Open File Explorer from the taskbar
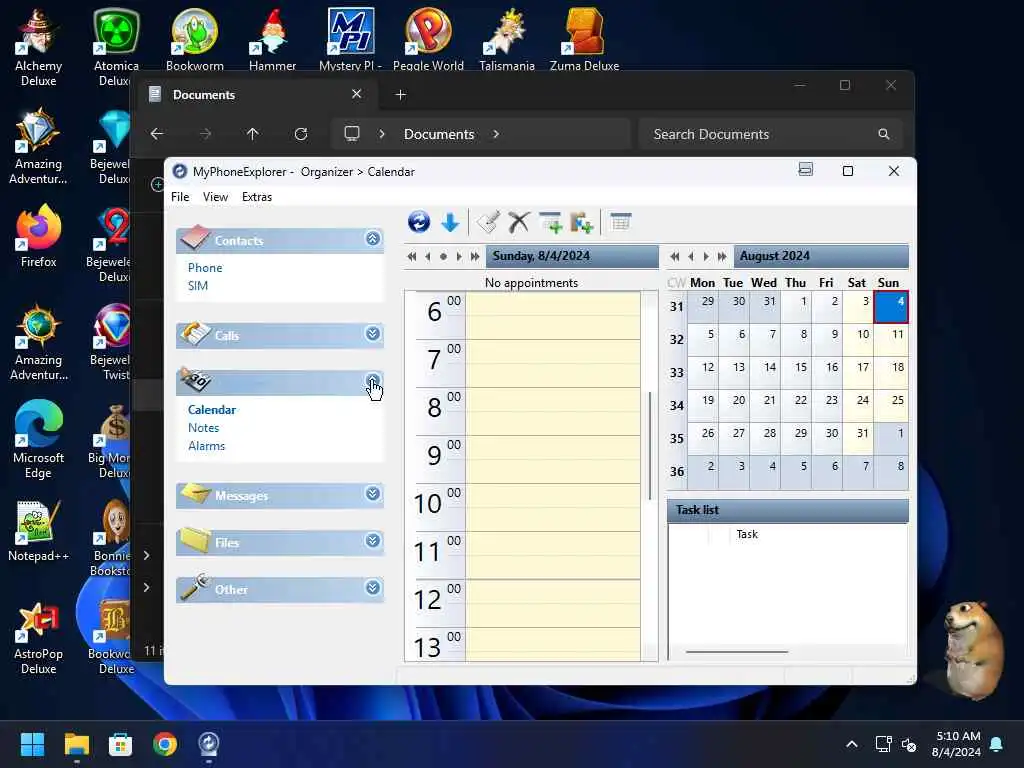The width and height of the screenshot is (1024, 768). [76, 744]
